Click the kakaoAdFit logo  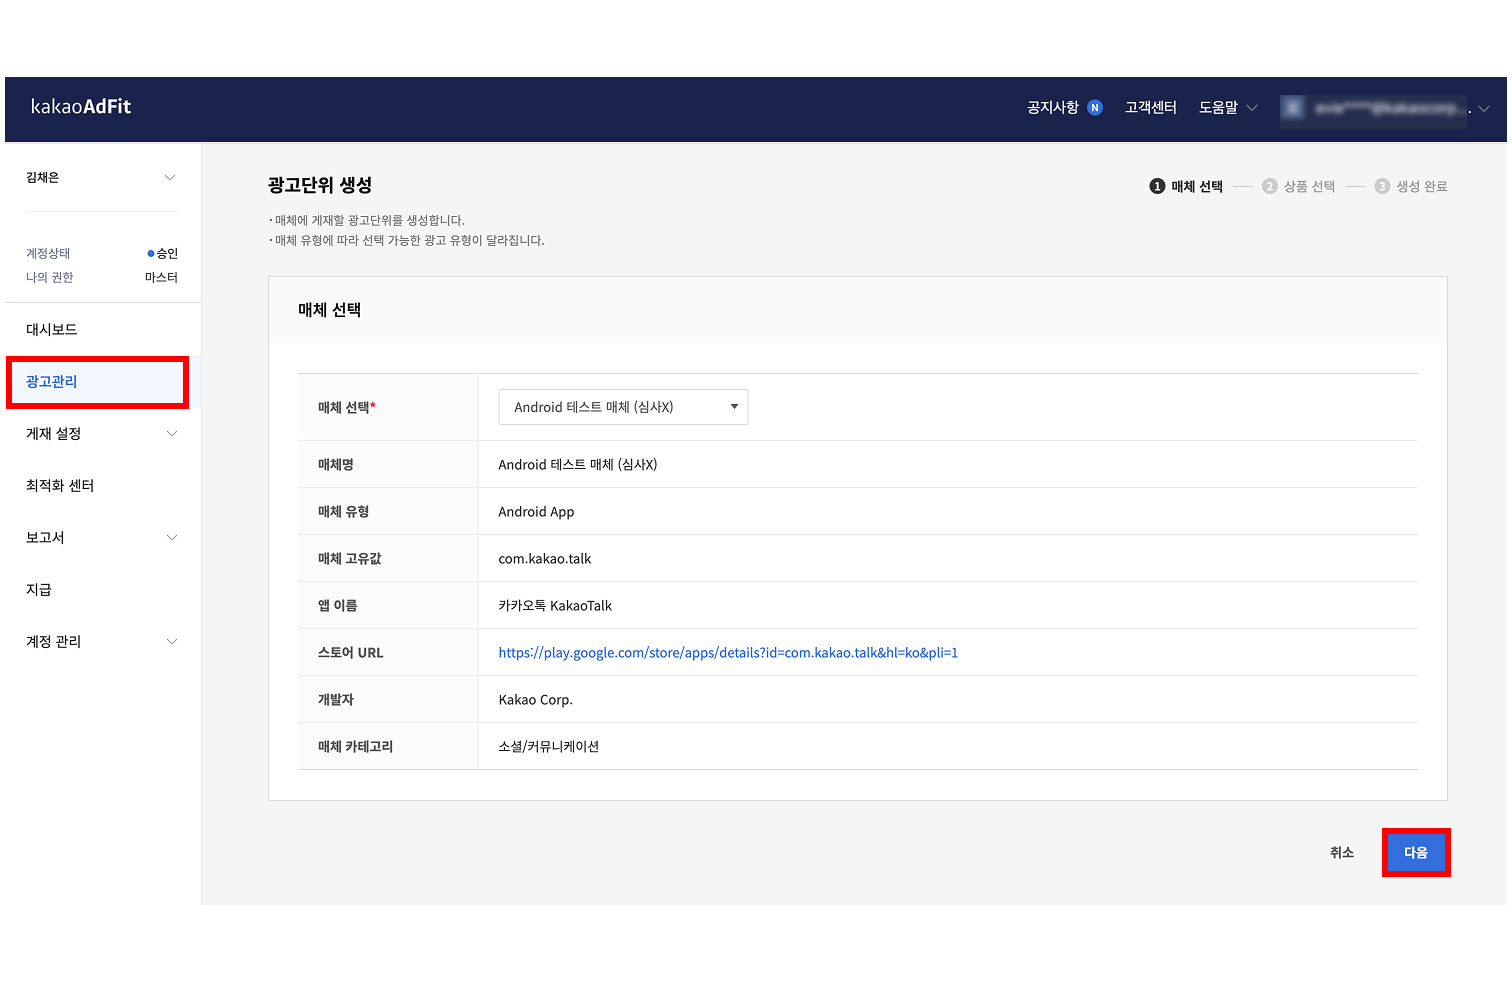81,107
